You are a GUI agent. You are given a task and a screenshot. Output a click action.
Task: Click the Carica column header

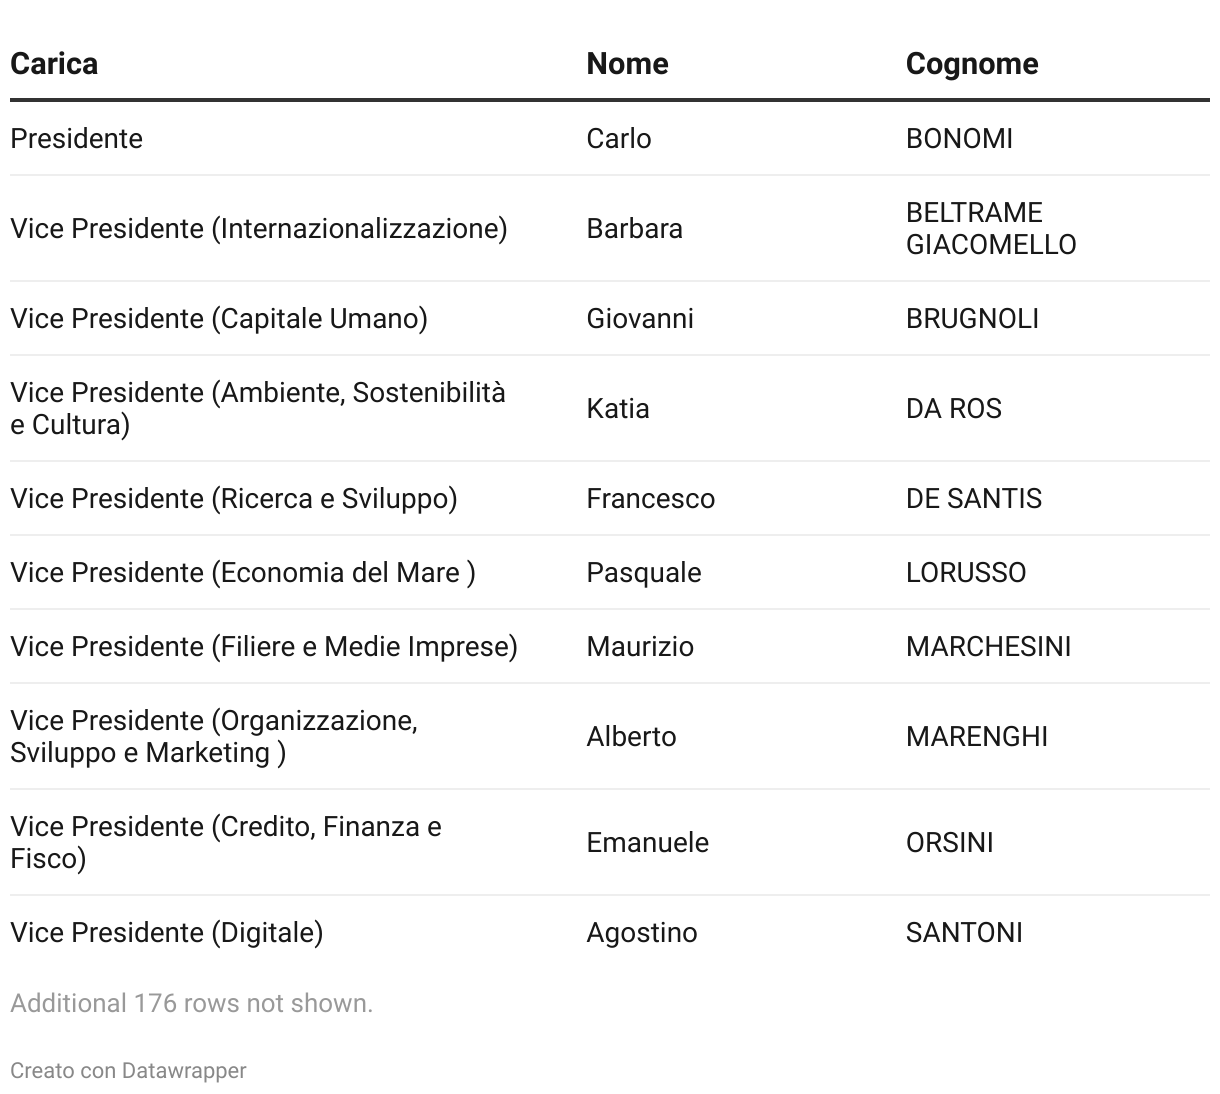click(54, 64)
